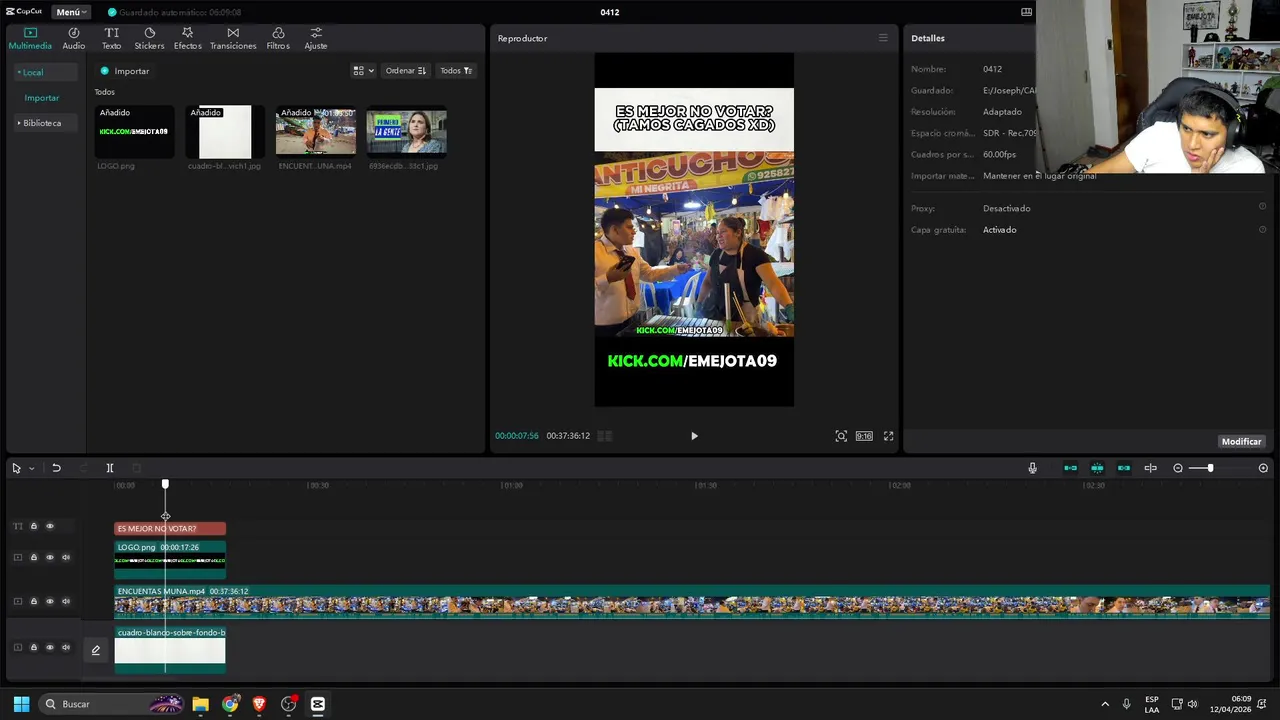
Task: Click the layout icon in title bar
Action: click(x=1026, y=12)
